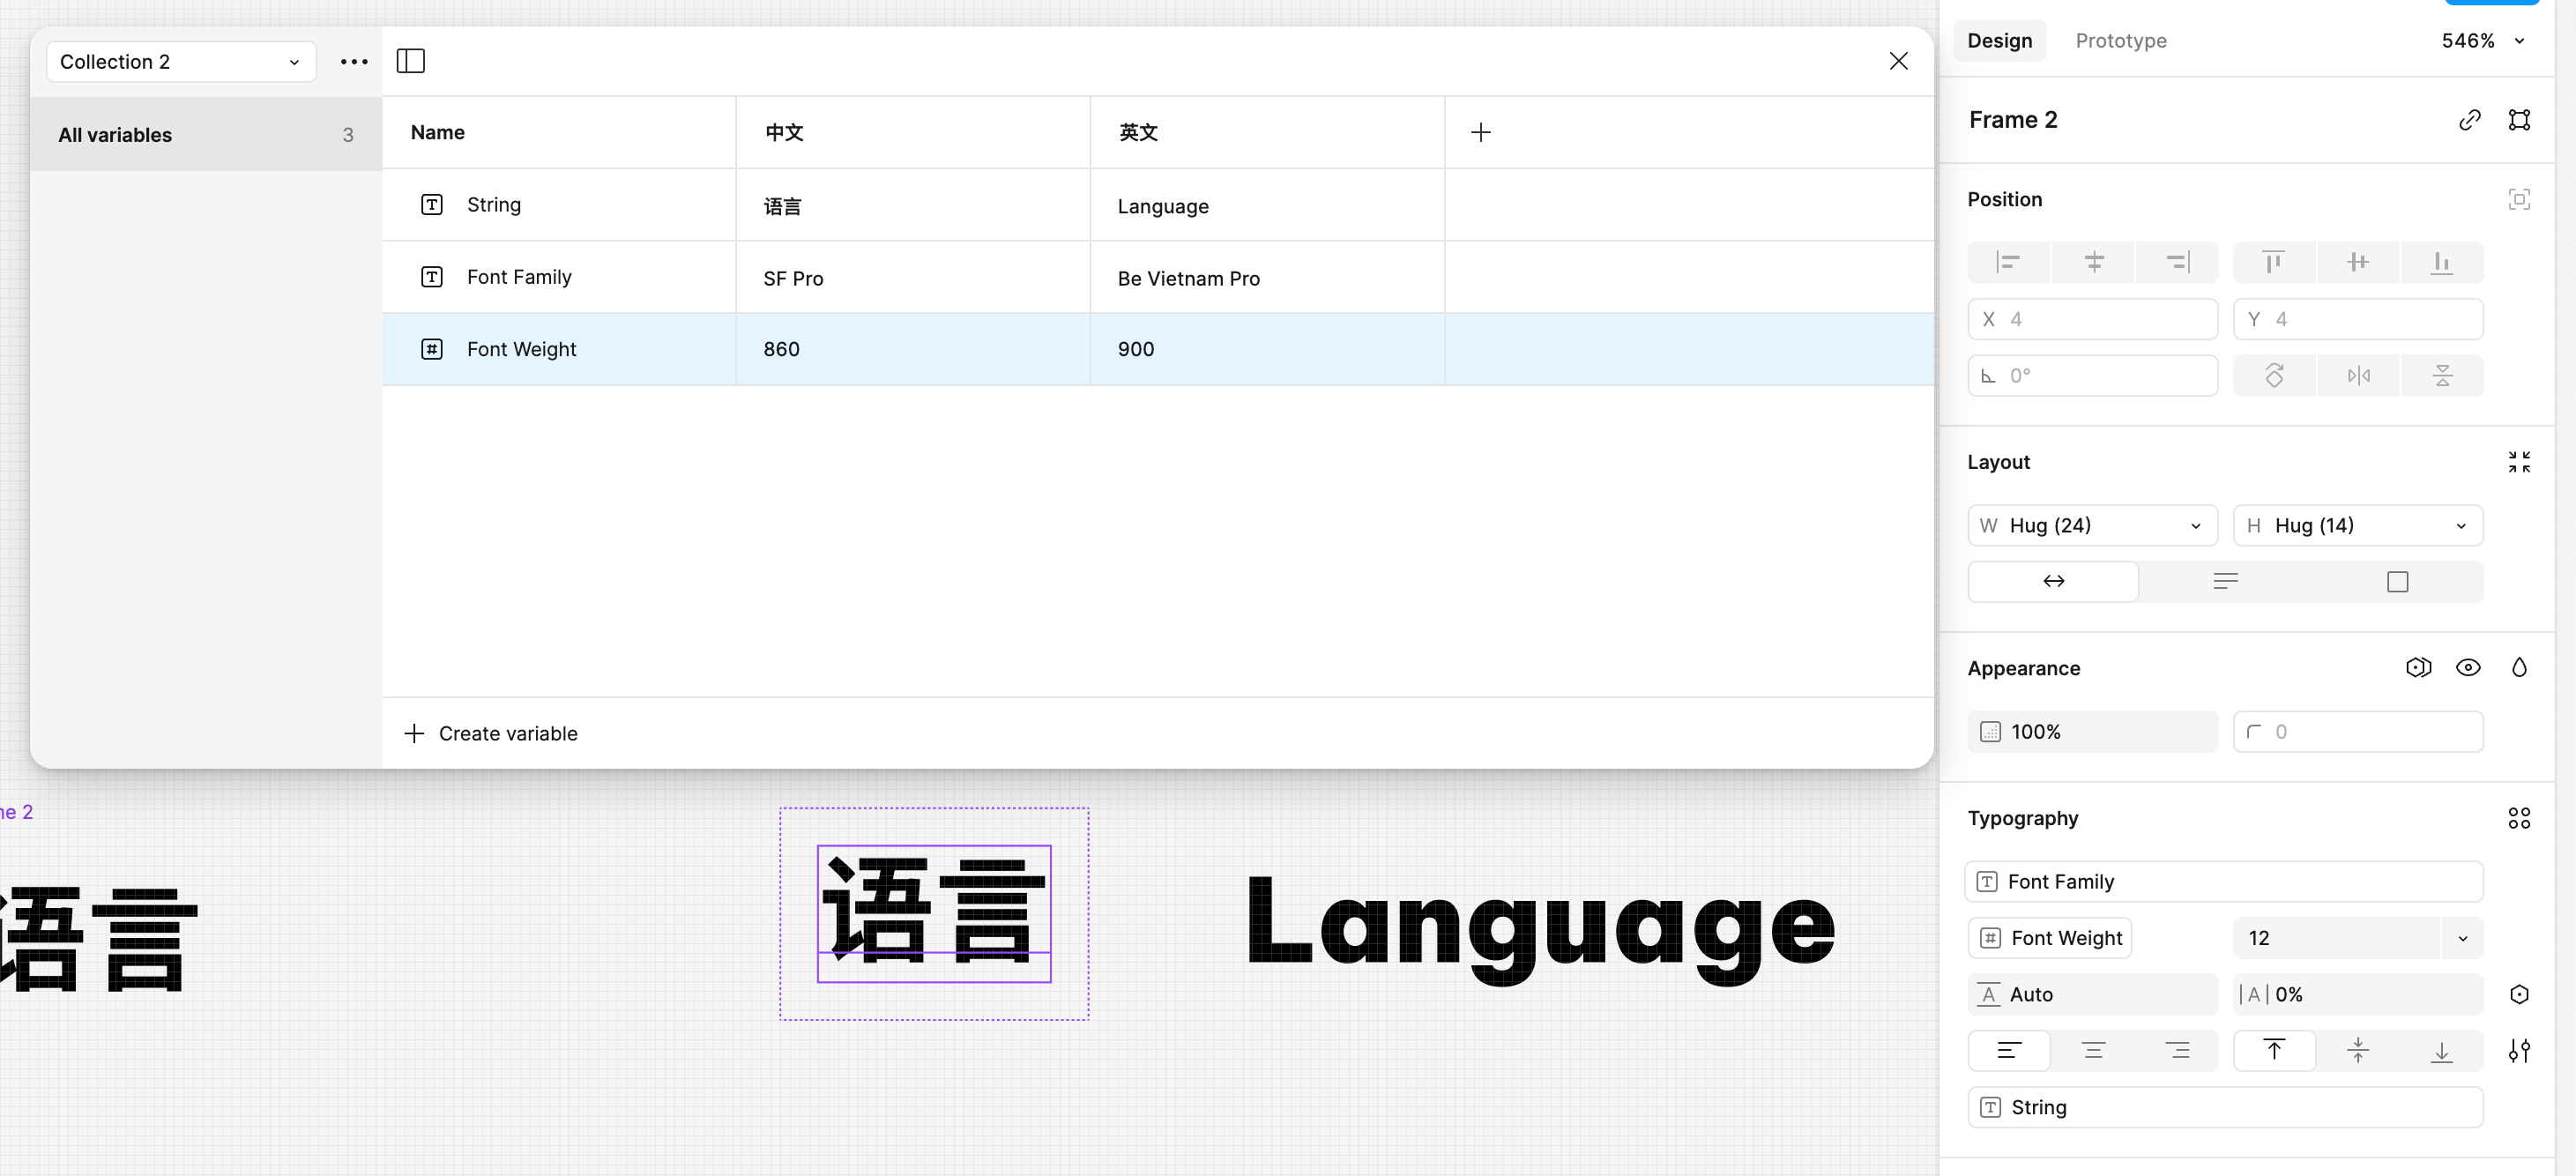Screen dimensions: 2576x1176
Task: Click the rotation 0° field
Action: [2093, 376]
